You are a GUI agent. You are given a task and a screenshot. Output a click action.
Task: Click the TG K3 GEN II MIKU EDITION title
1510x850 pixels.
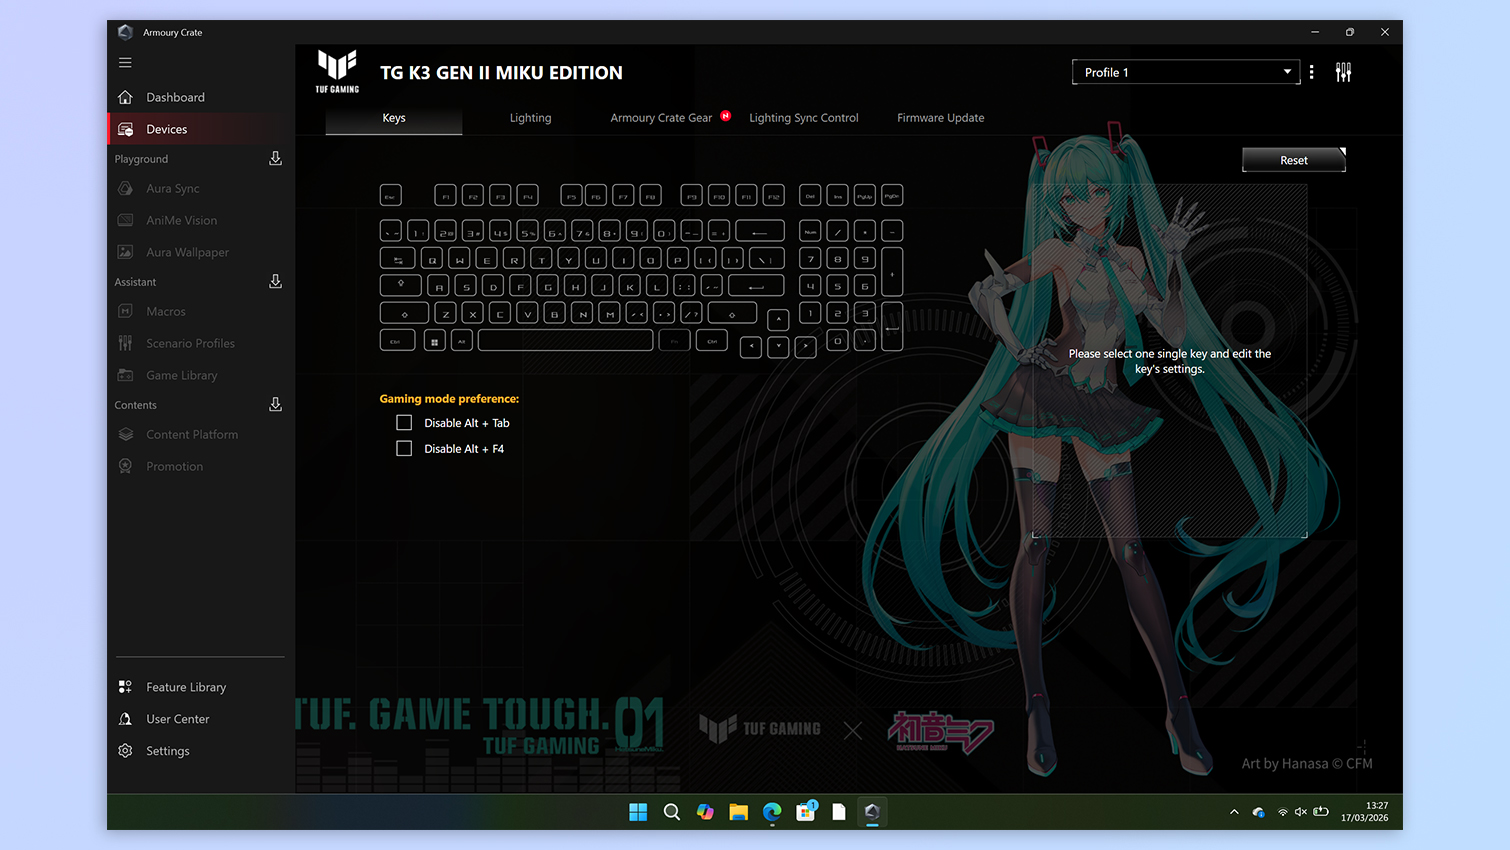coord(501,73)
